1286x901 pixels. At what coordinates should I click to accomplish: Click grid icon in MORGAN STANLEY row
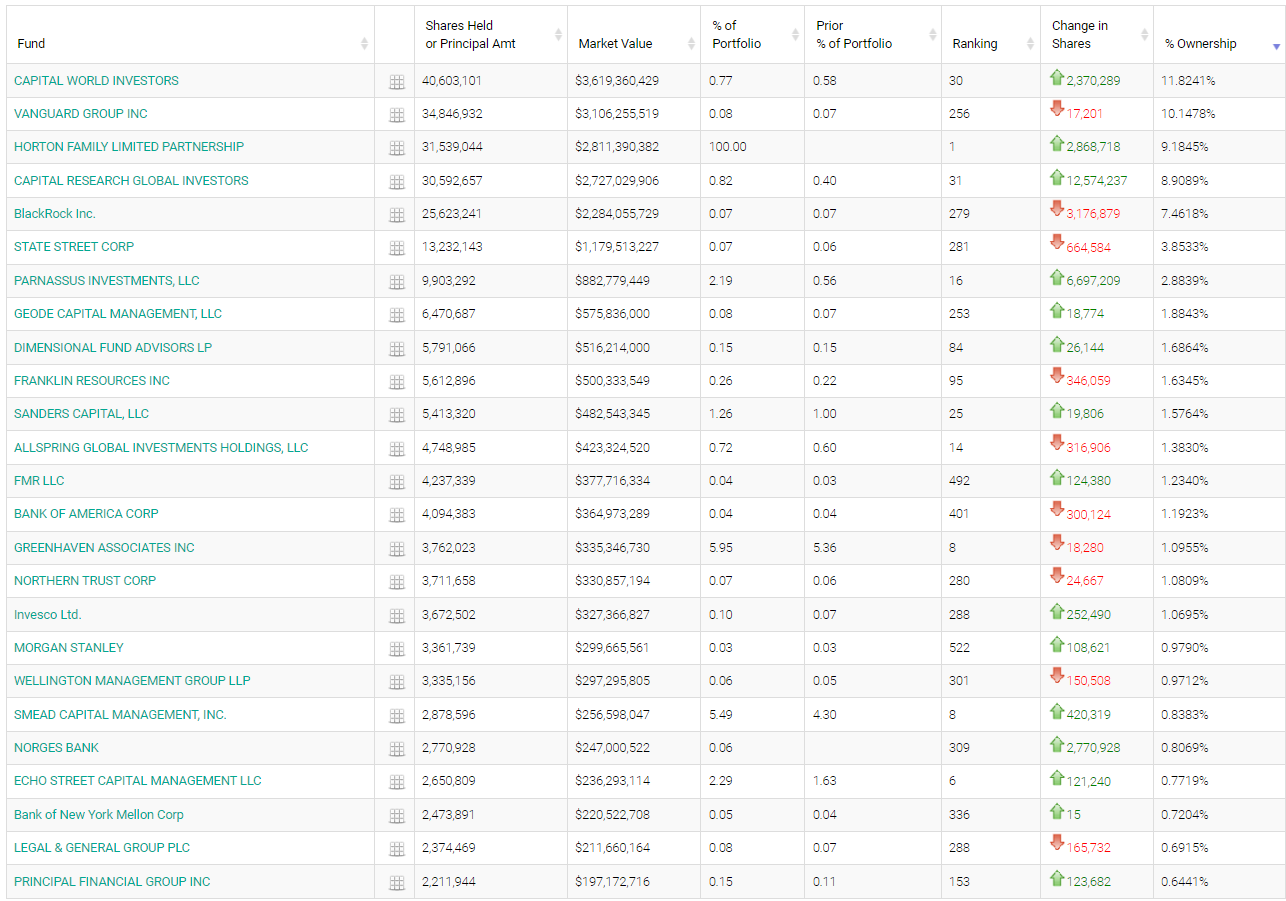coord(396,649)
